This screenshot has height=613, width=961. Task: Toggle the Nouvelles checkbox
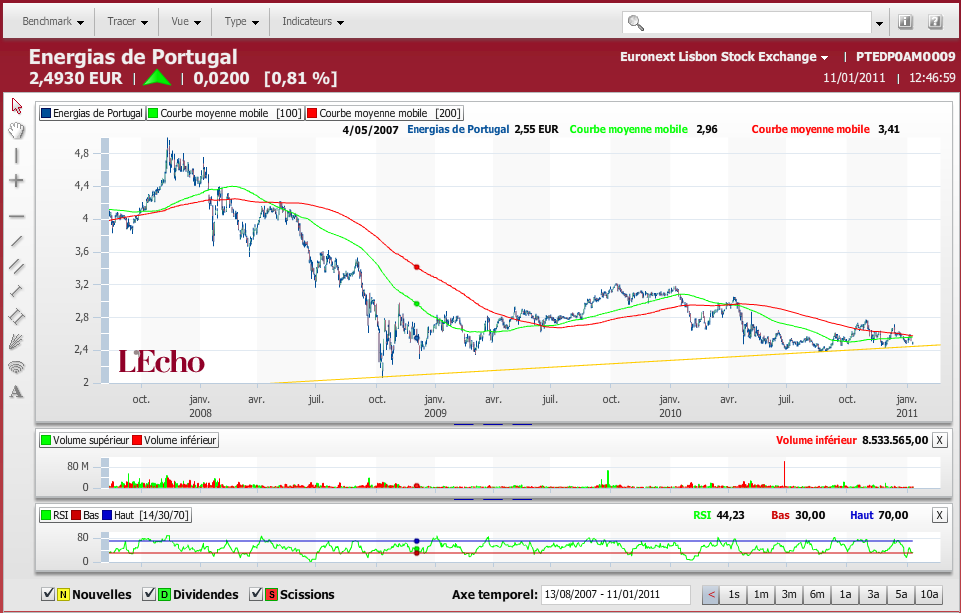click(48, 594)
